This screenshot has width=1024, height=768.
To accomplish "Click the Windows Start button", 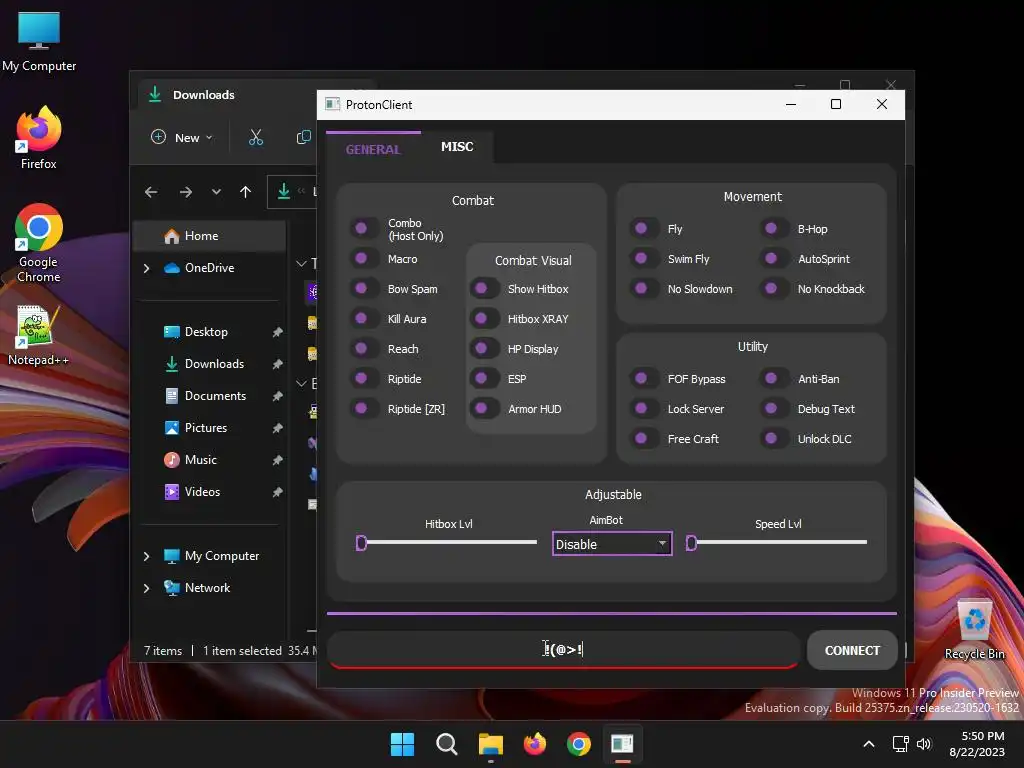I will click(x=402, y=744).
